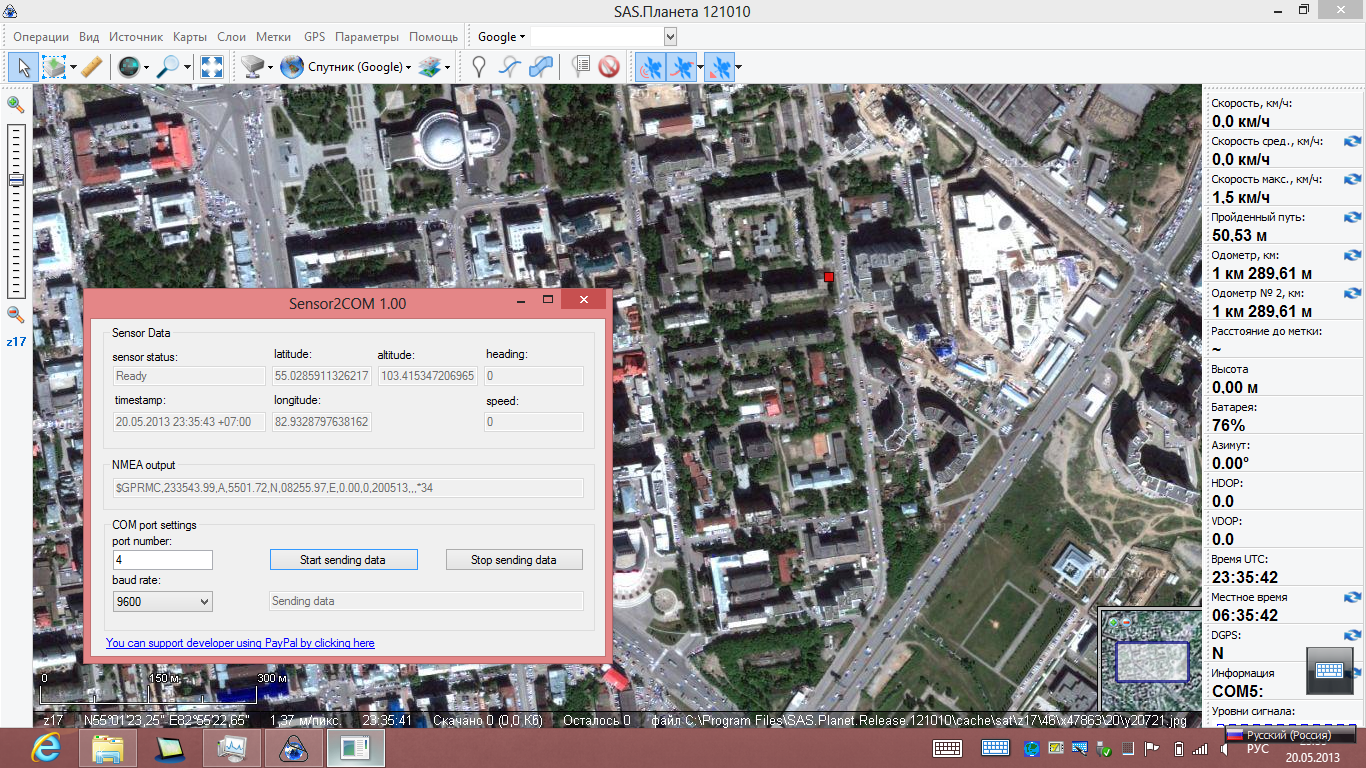Toggle the GPS receiver connection button
Viewport: 1366px width, 768px height.
tap(650, 67)
